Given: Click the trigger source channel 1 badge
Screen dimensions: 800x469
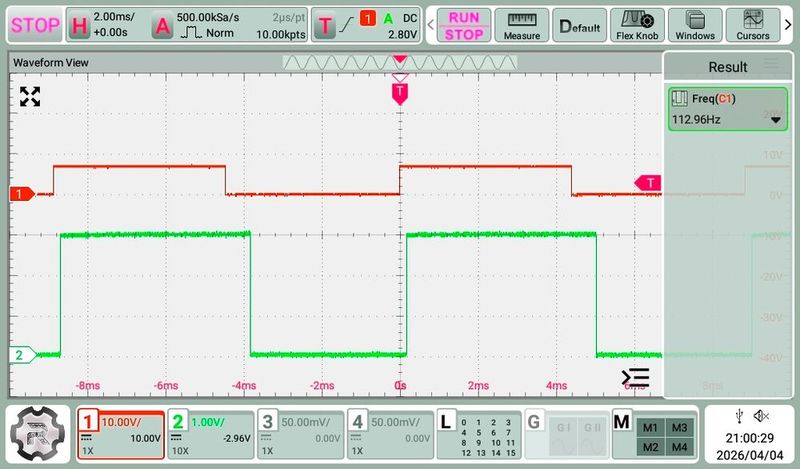Looking at the screenshot, I should coord(367,19).
